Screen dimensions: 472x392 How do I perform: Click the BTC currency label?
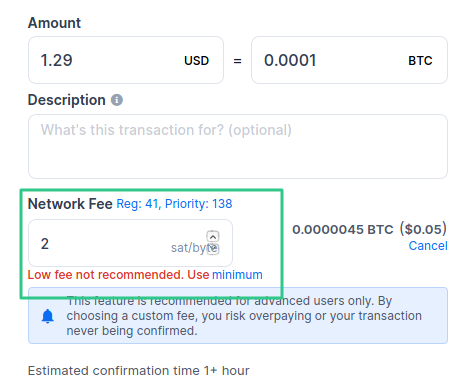pos(420,61)
